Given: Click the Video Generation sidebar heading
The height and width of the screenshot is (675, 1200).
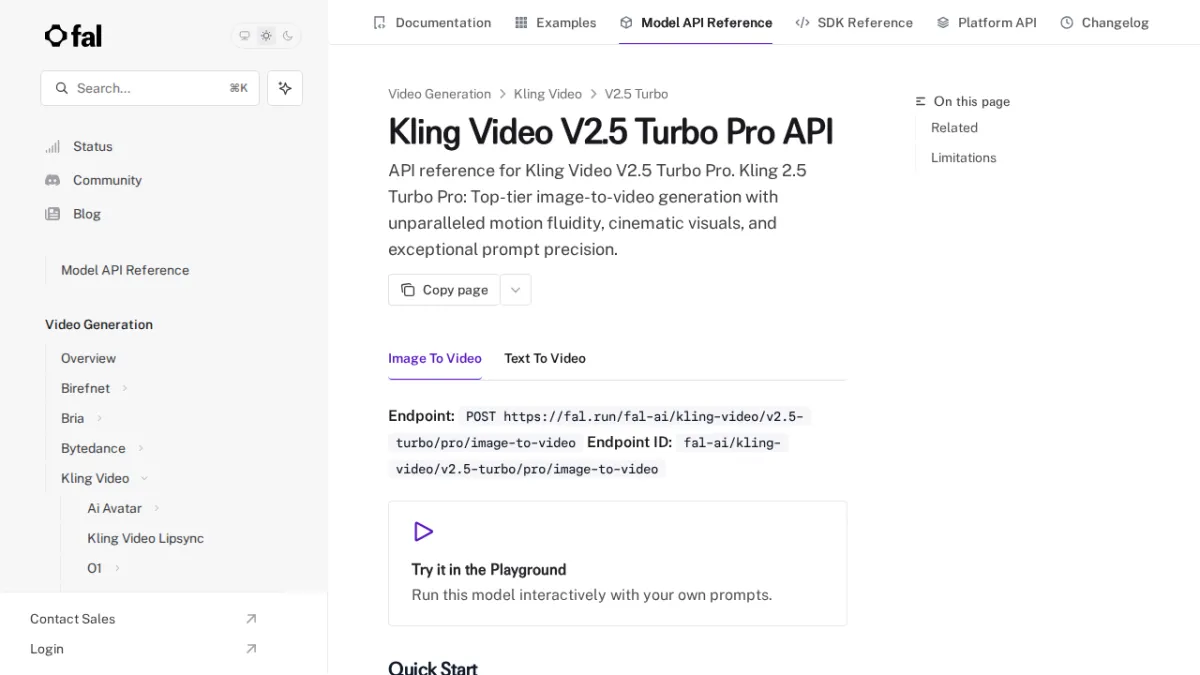Looking at the screenshot, I should pyautogui.click(x=99, y=325).
